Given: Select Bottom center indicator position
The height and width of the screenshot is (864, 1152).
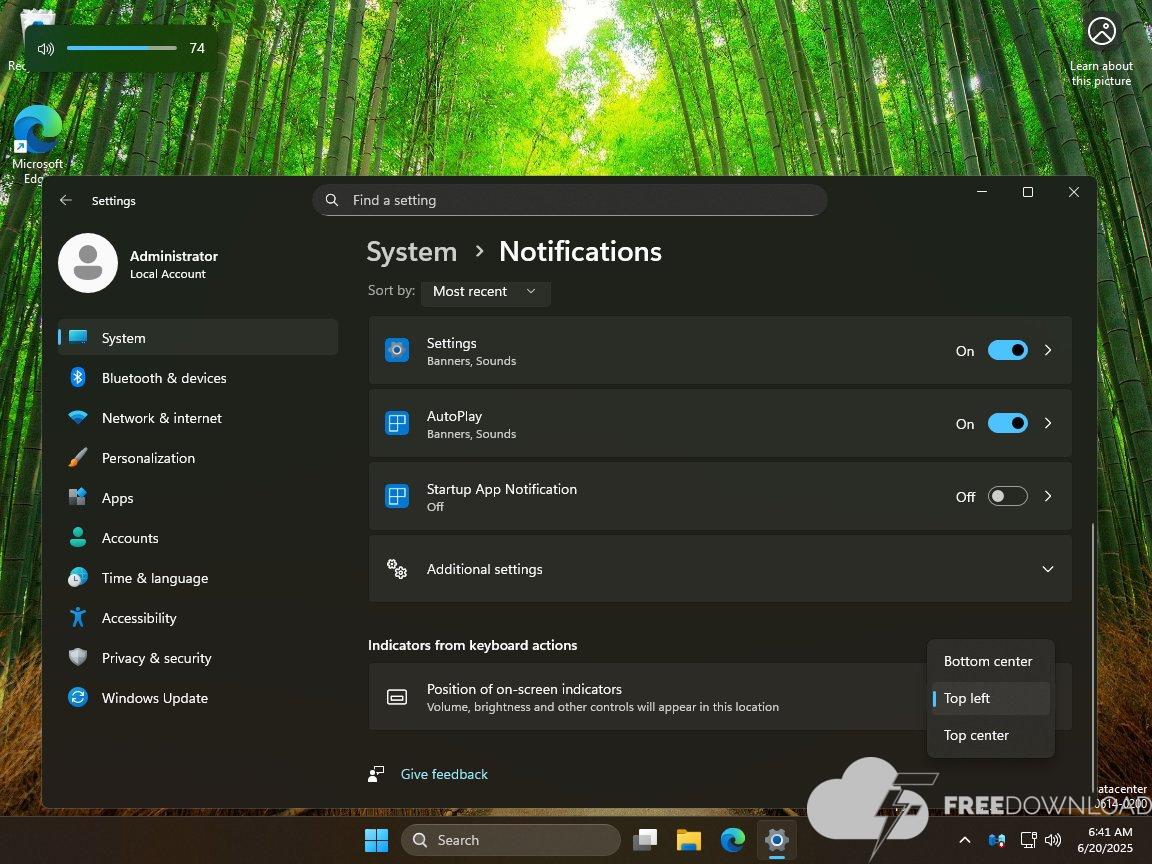Looking at the screenshot, I should coord(988,661).
